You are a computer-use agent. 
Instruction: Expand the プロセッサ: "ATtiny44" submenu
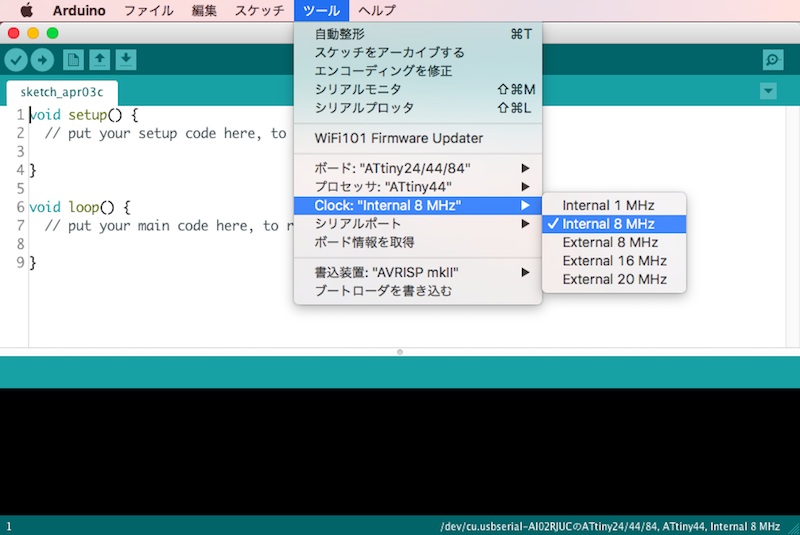click(x=418, y=187)
